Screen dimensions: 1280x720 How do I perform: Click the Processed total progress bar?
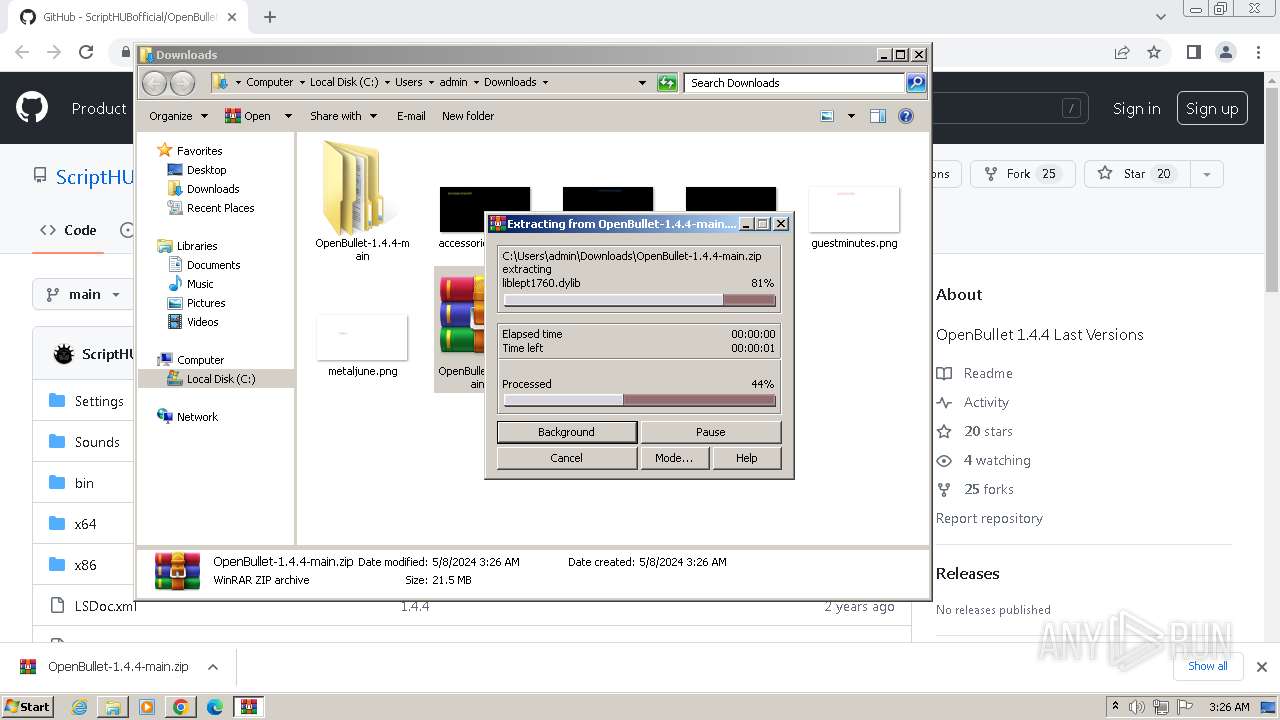point(639,400)
